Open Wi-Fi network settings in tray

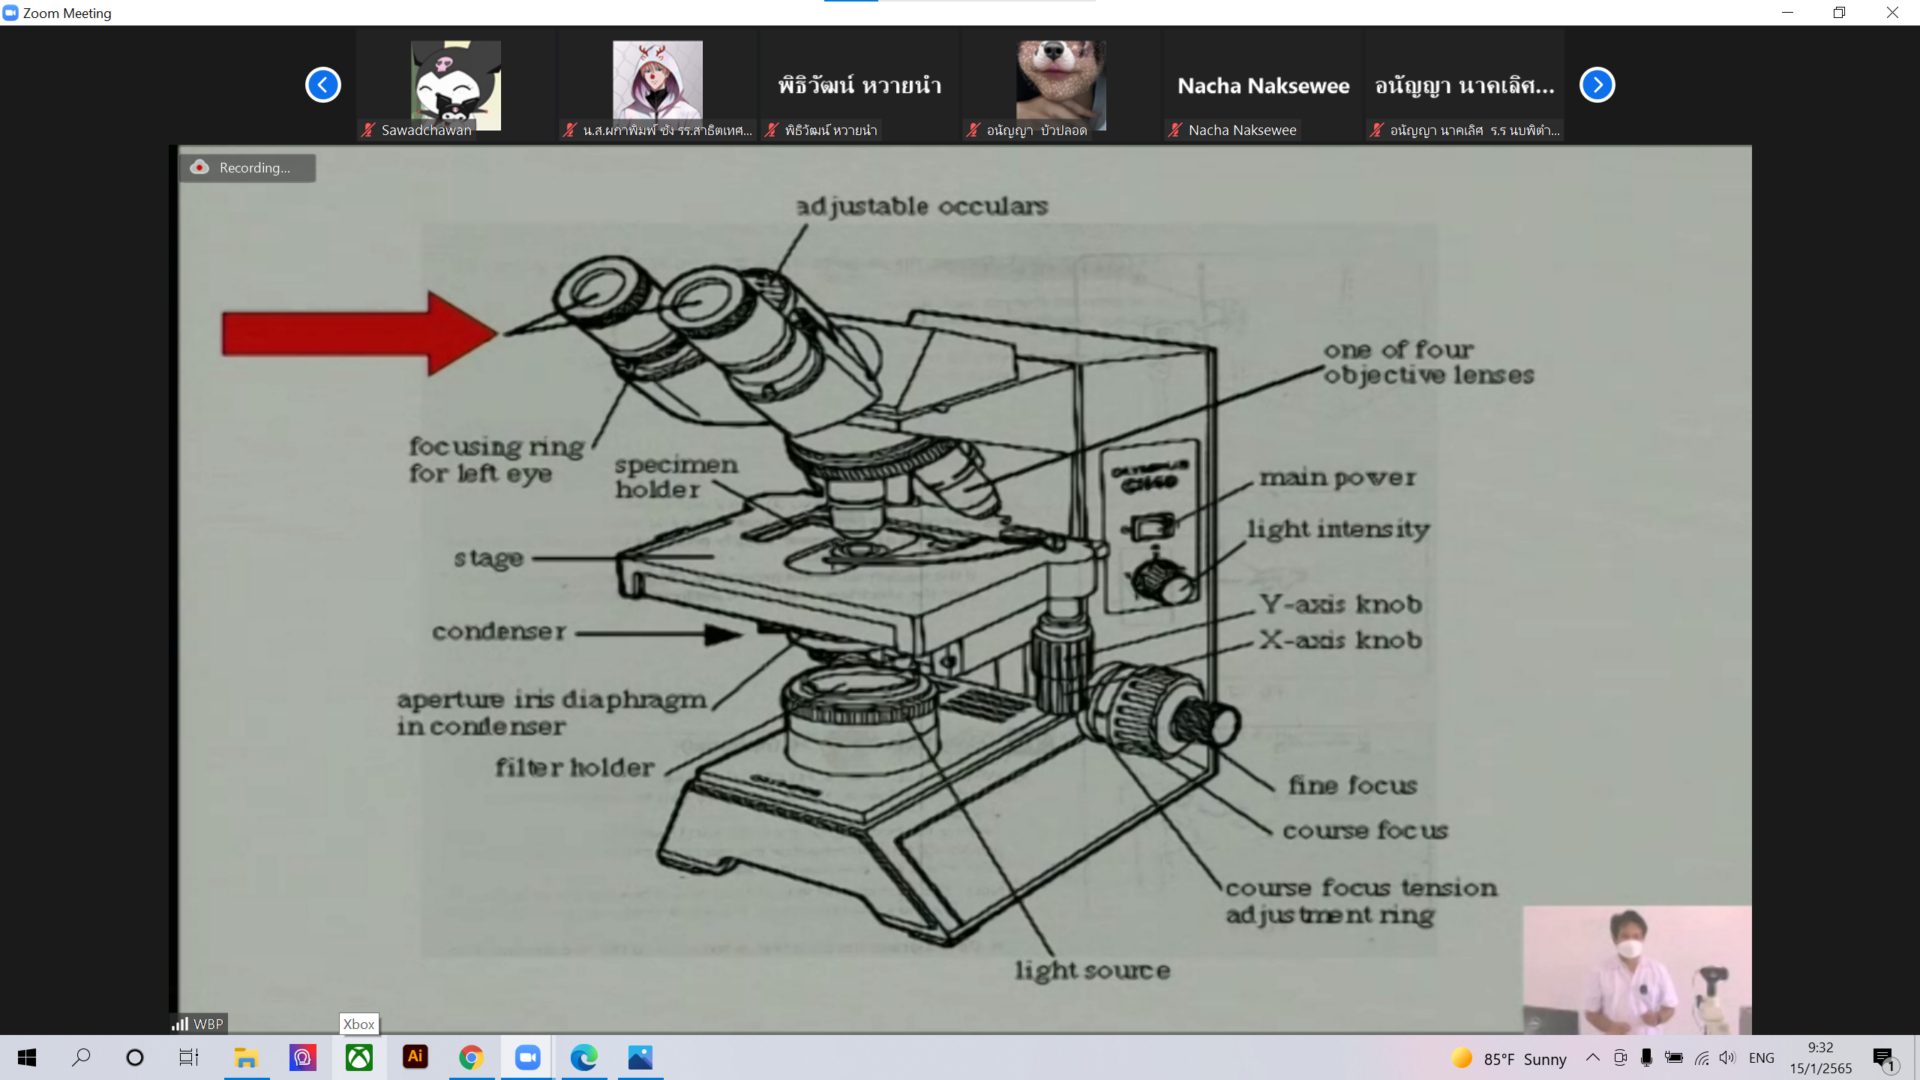(1701, 1058)
